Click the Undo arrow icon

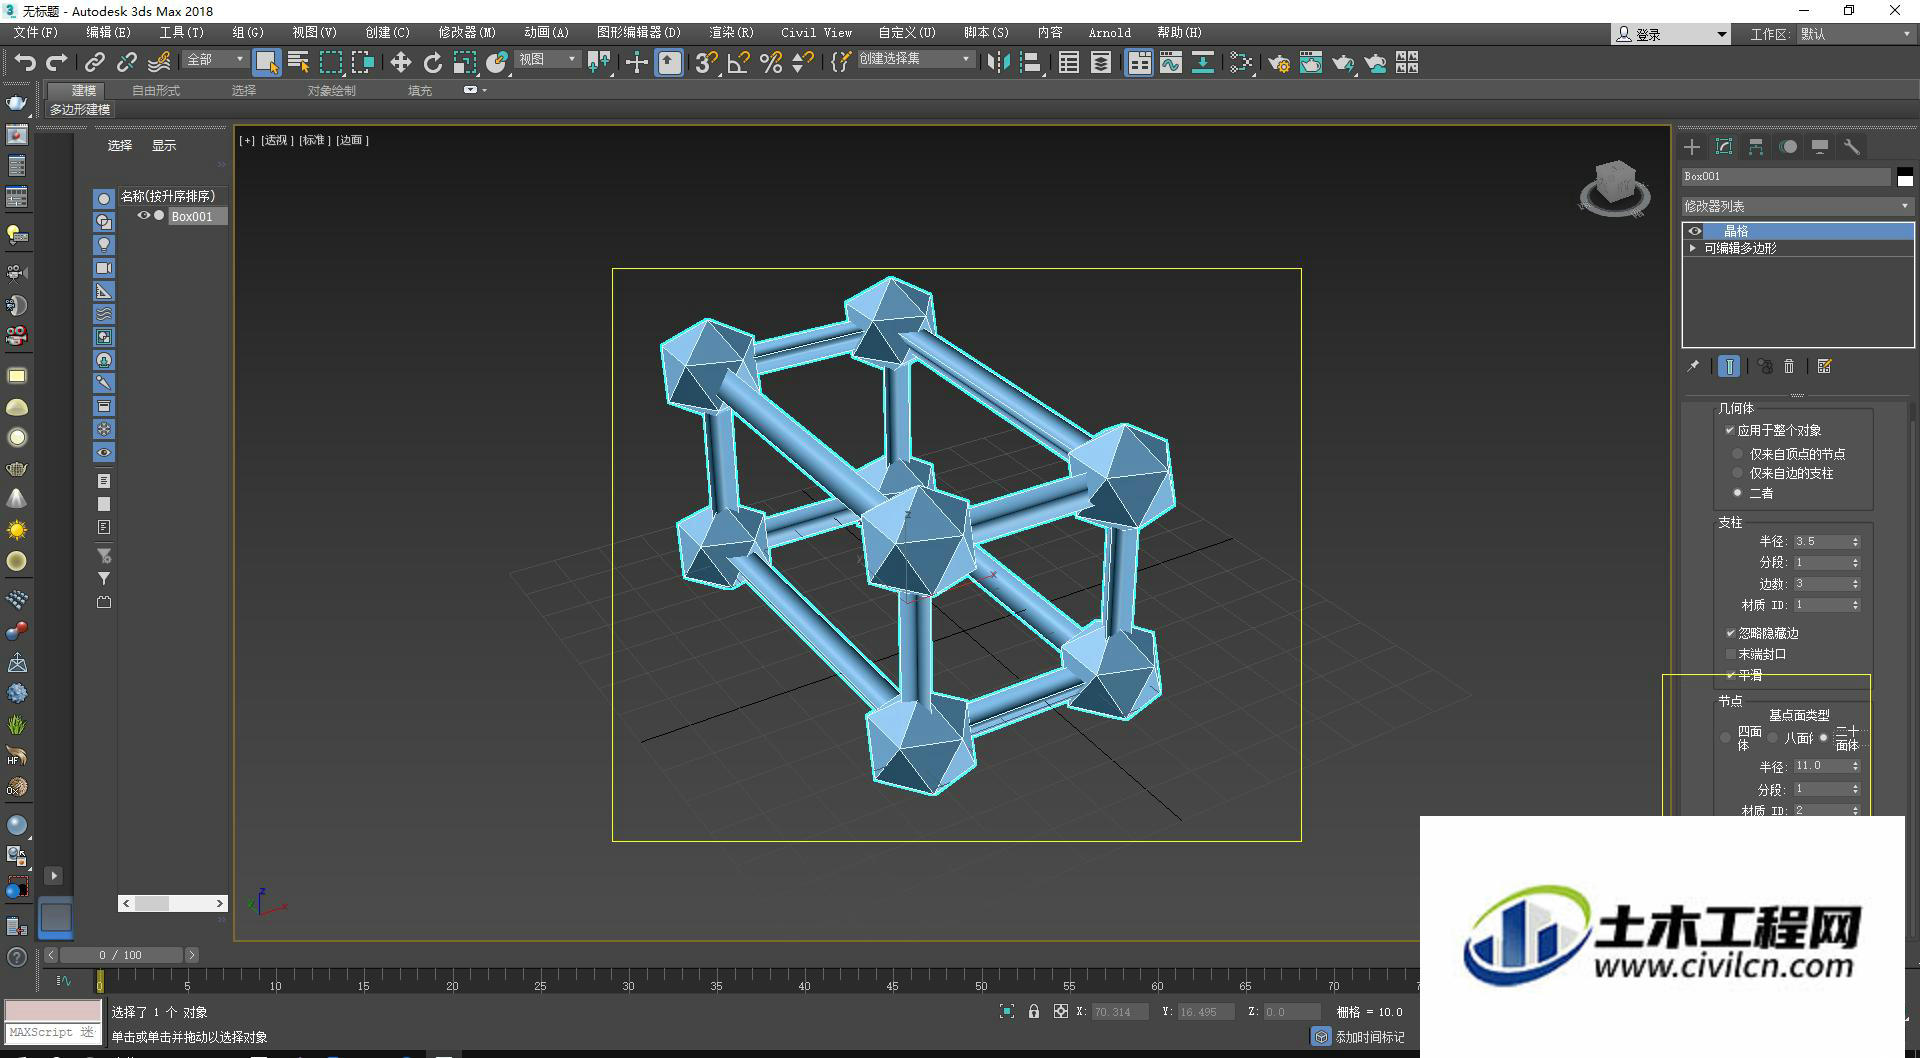point(25,63)
